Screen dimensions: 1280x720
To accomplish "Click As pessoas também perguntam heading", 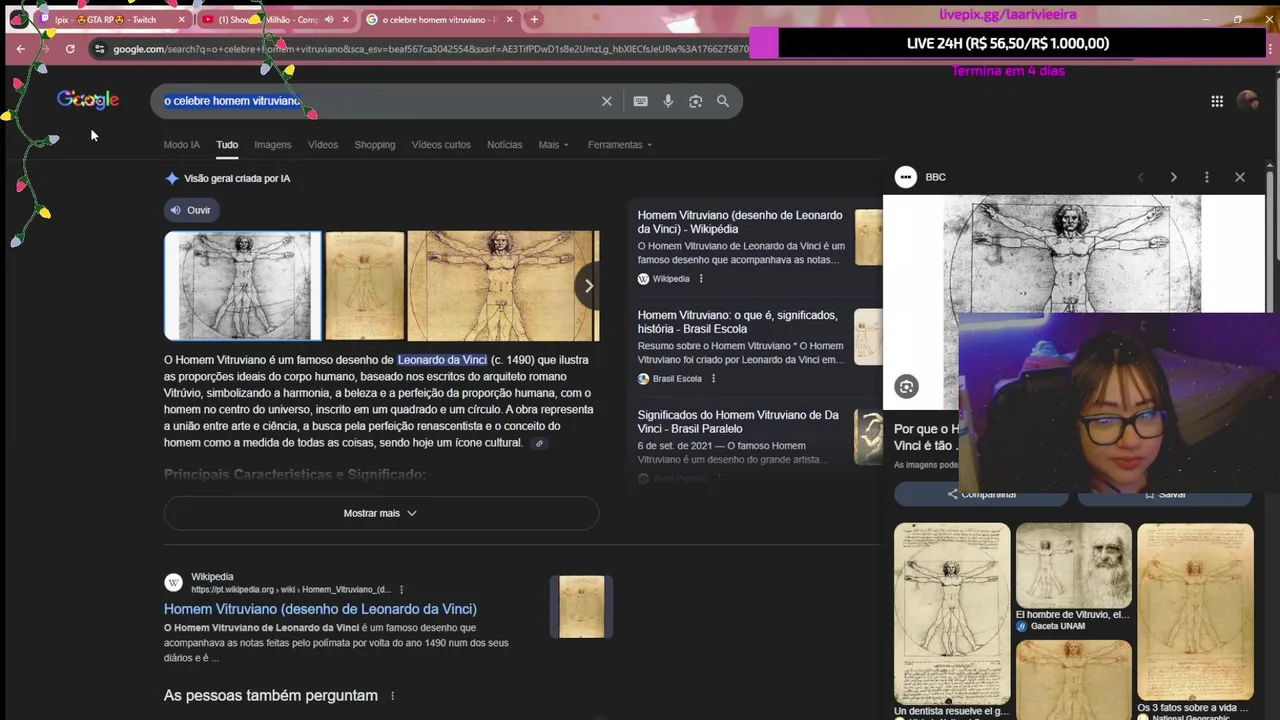I will (271, 696).
